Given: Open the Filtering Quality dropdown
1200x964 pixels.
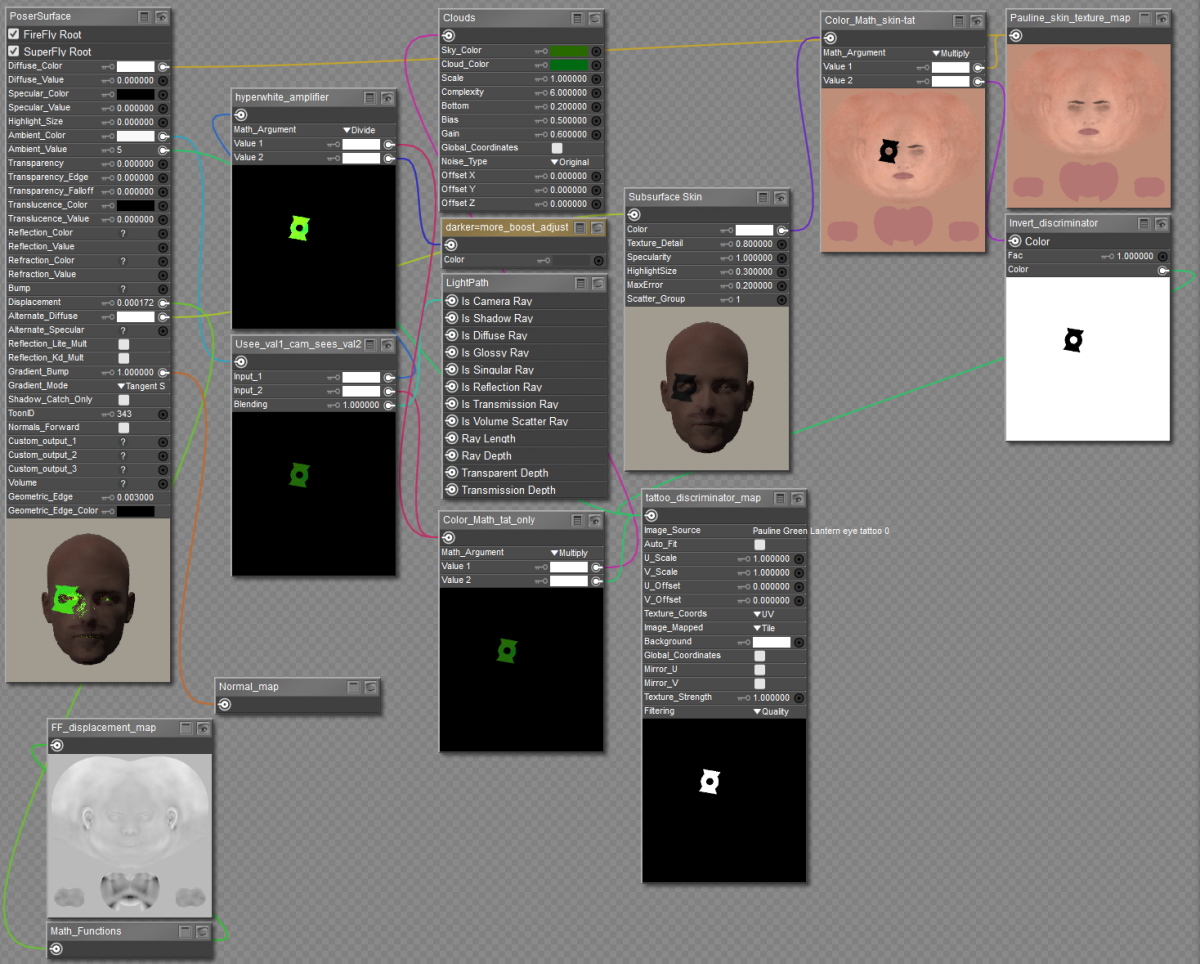Looking at the screenshot, I should pyautogui.click(x=771, y=712).
